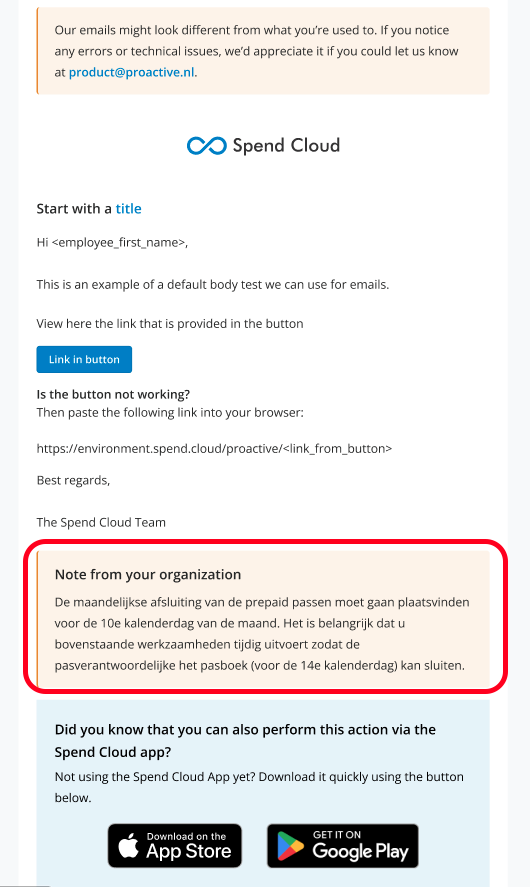
Task: Click "Get it on Google Play" badge text
Action: (x=360, y=845)
